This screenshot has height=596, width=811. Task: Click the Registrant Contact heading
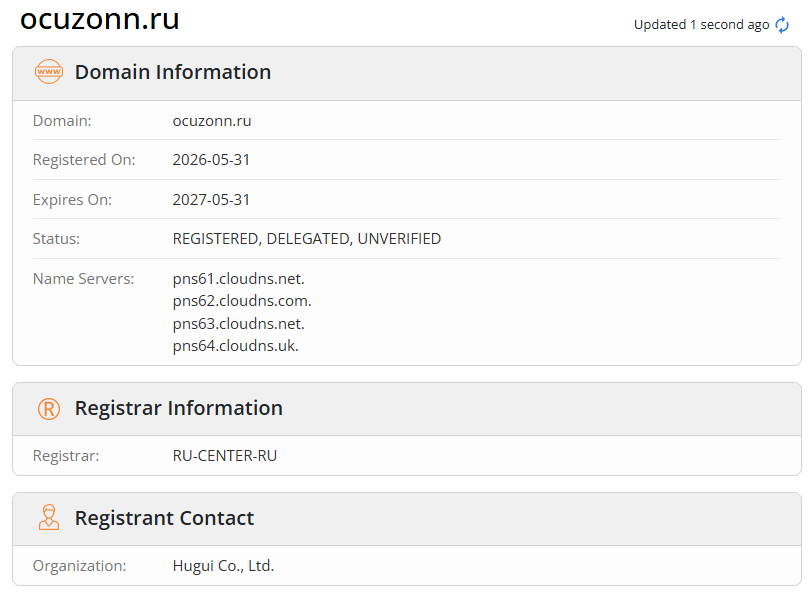tap(164, 518)
